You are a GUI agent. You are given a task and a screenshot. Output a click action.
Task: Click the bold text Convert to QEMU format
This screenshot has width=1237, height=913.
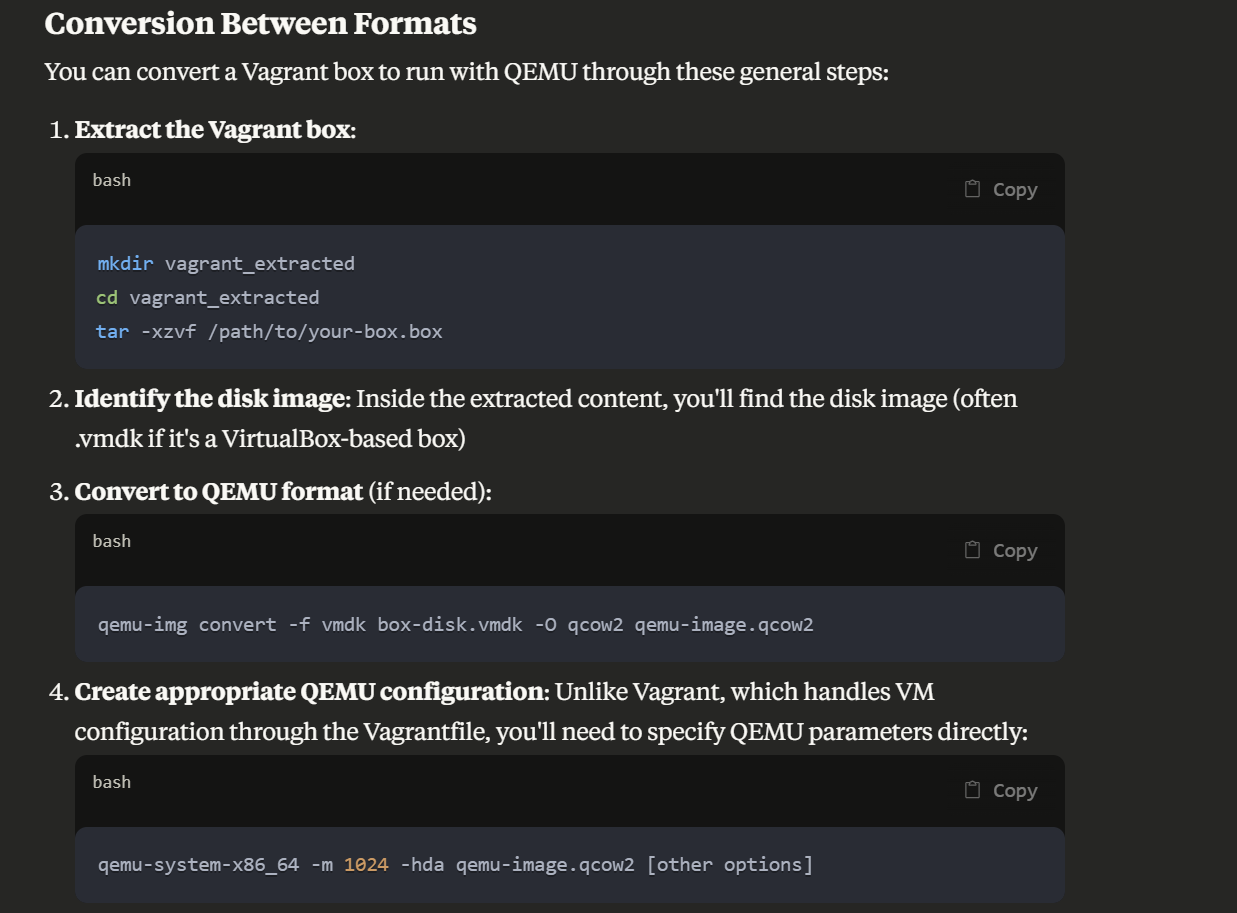point(218,491)
